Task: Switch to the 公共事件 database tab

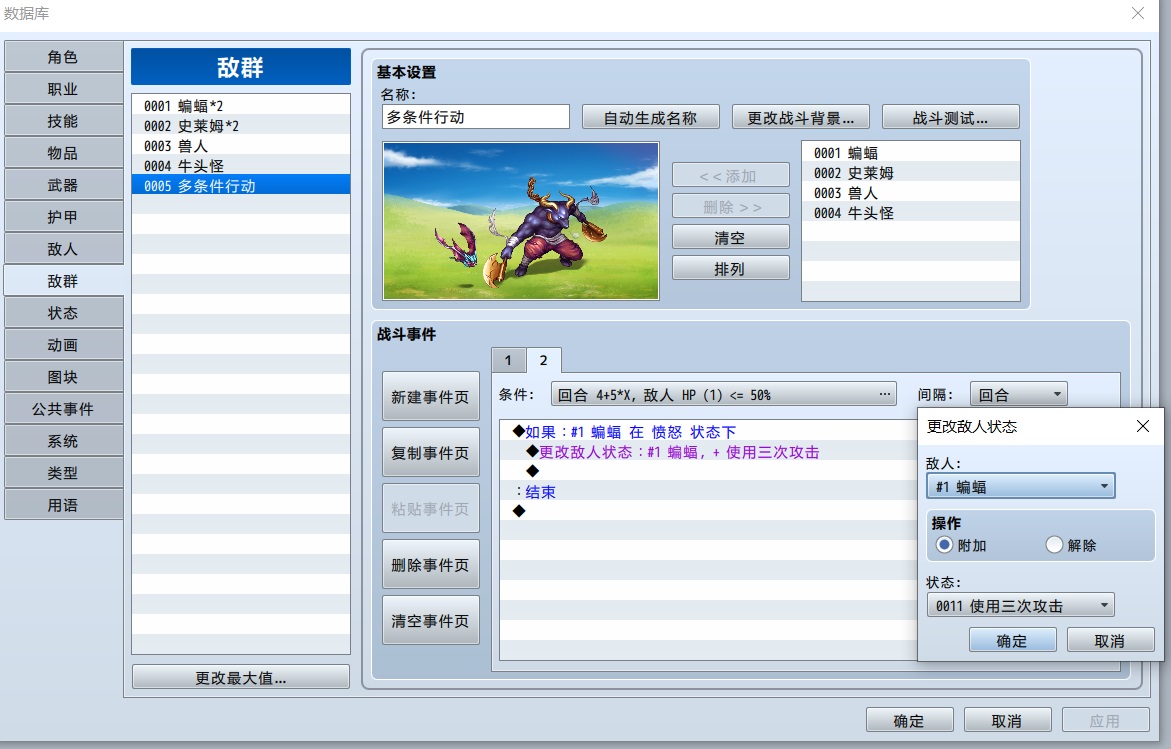Action: 63,409
